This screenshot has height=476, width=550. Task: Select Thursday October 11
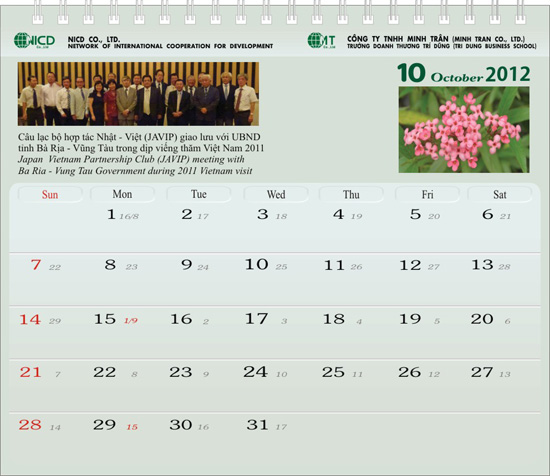click(334, 265)
